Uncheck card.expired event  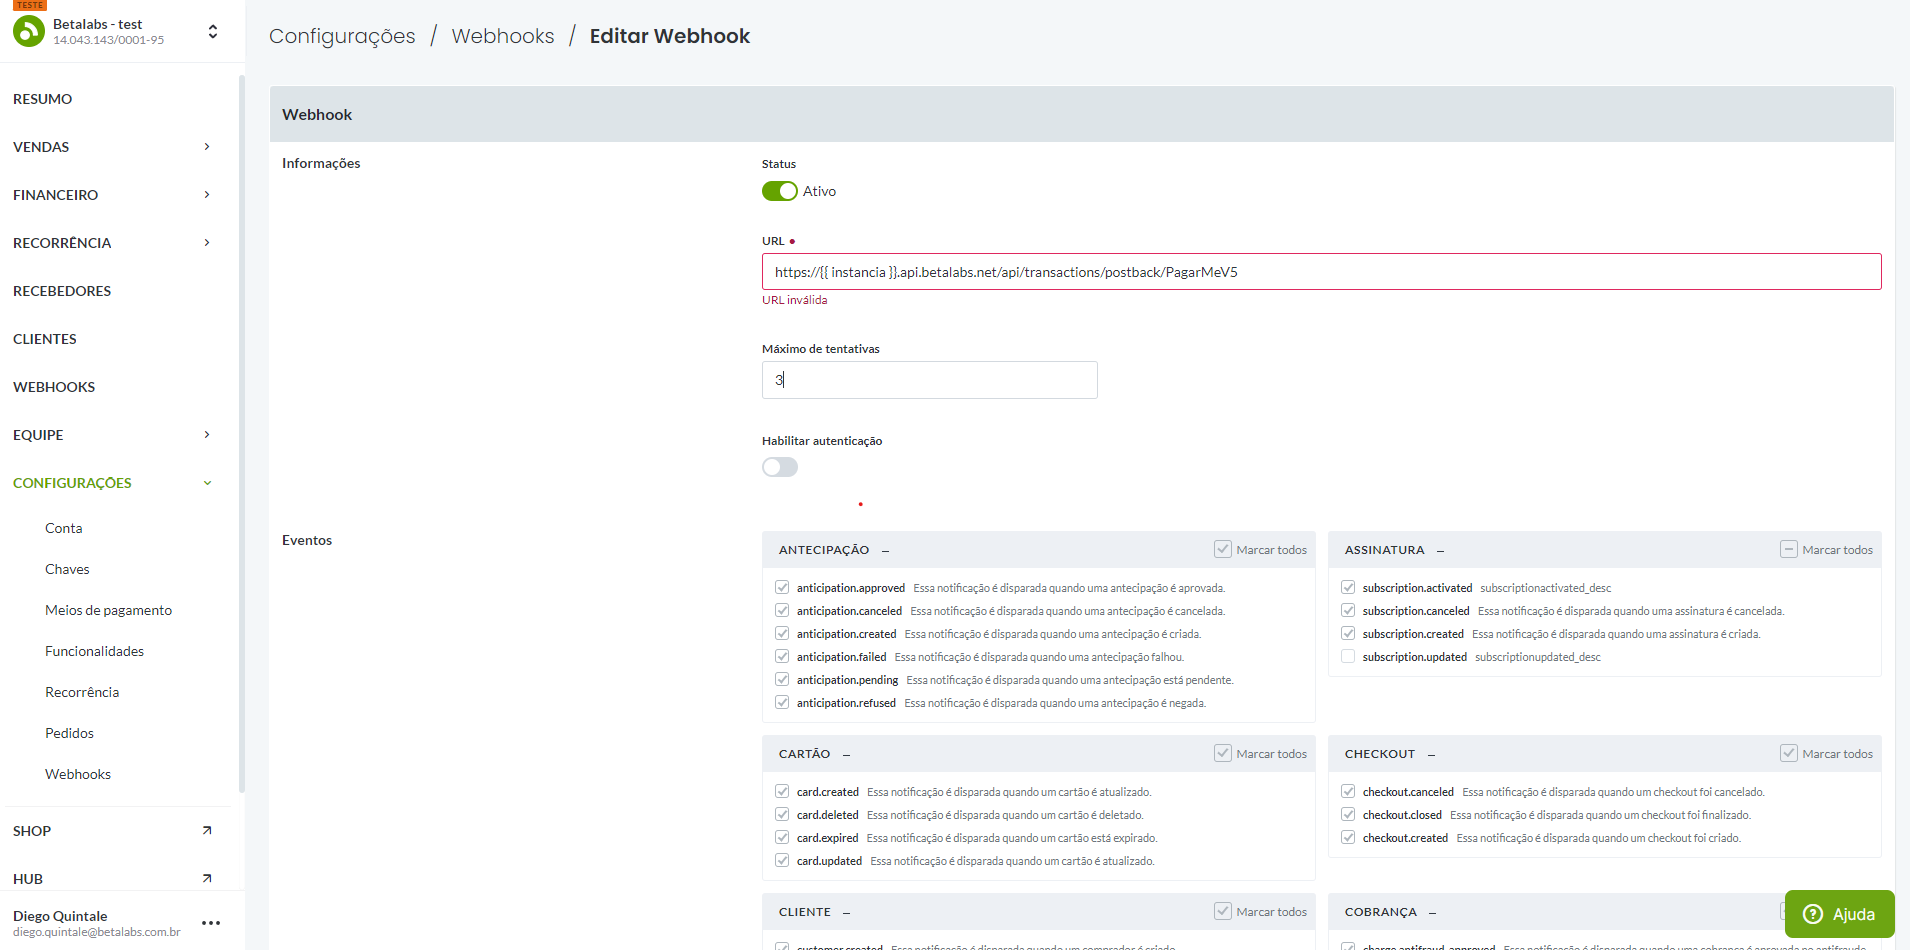[x=782, y=837]
